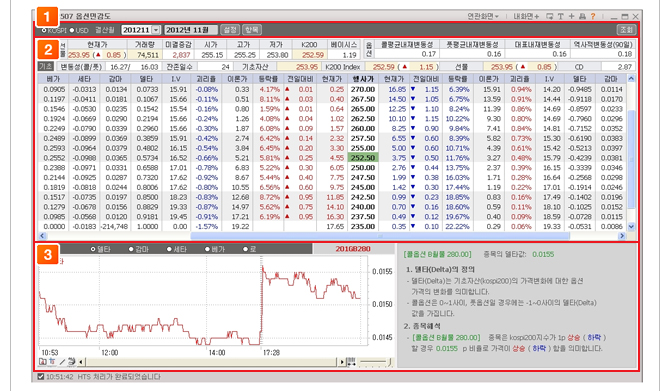Viewport: 670px width, 391px height.
Task: Click the chart bar spacing icon near slider
Action: click(351, 362)
